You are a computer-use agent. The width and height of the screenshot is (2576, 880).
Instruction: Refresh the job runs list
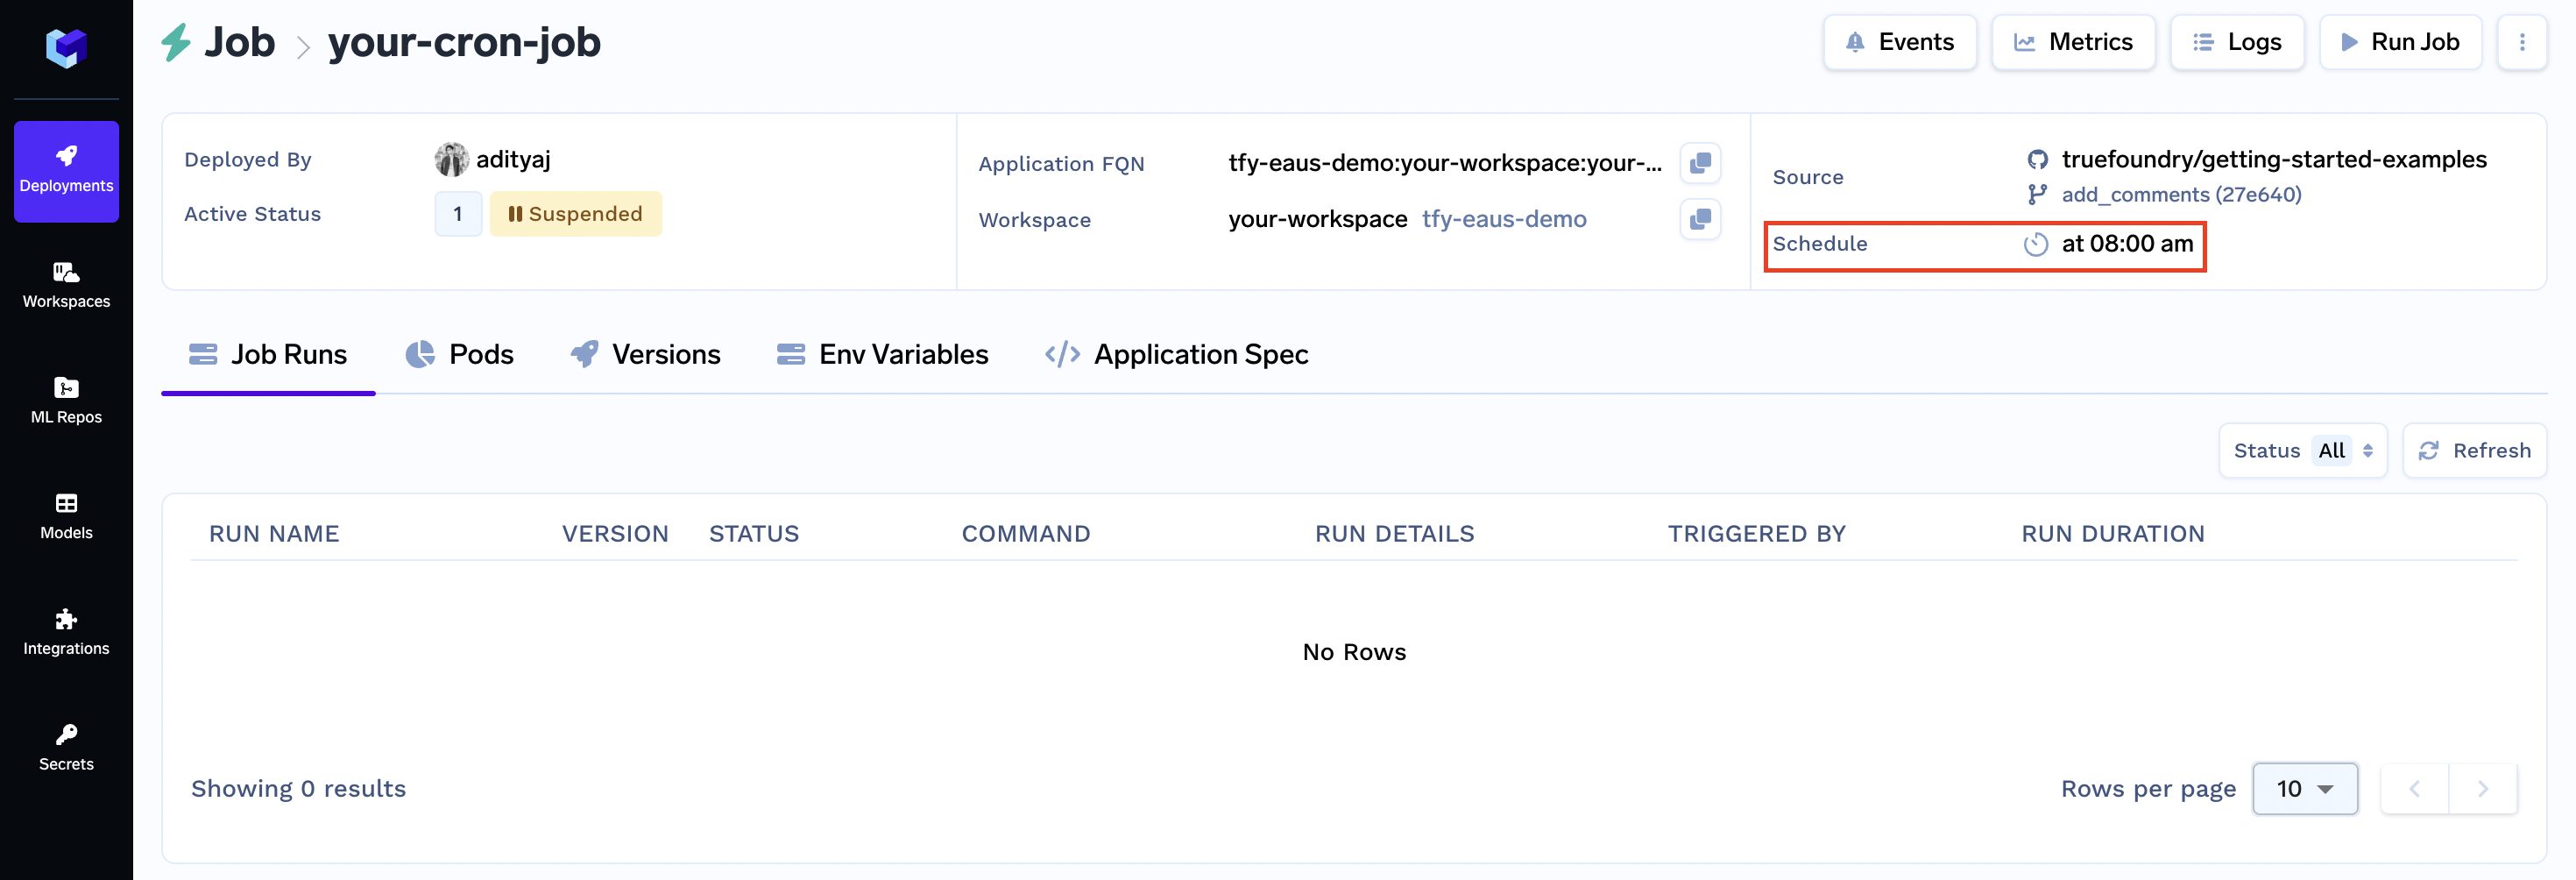(2474, 450)
